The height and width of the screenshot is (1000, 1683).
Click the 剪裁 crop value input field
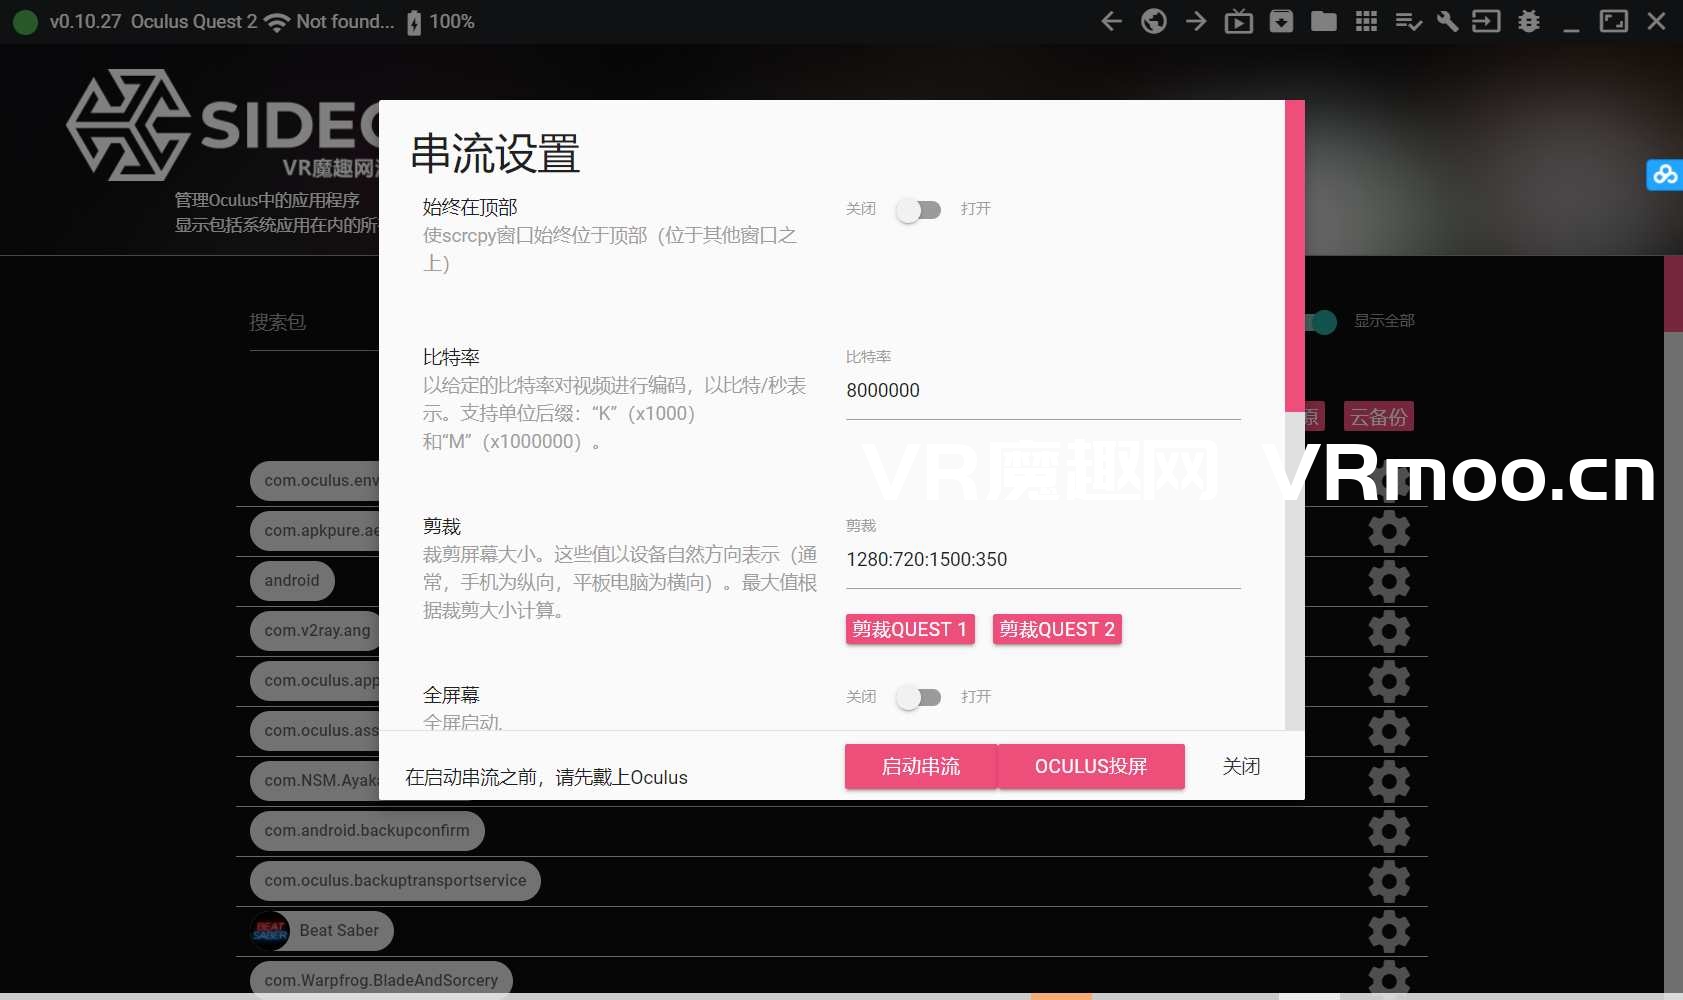1043,560
